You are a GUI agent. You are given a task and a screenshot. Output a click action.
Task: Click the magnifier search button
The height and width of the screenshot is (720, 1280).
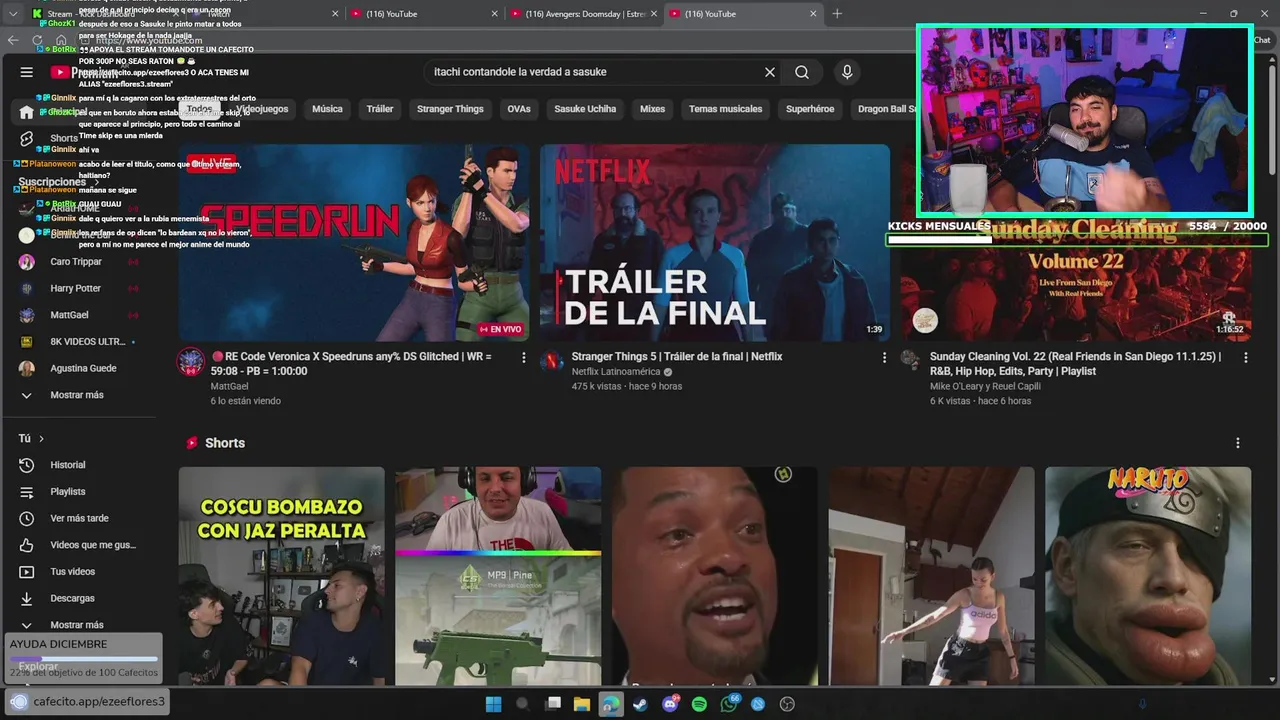coord(802,72)
